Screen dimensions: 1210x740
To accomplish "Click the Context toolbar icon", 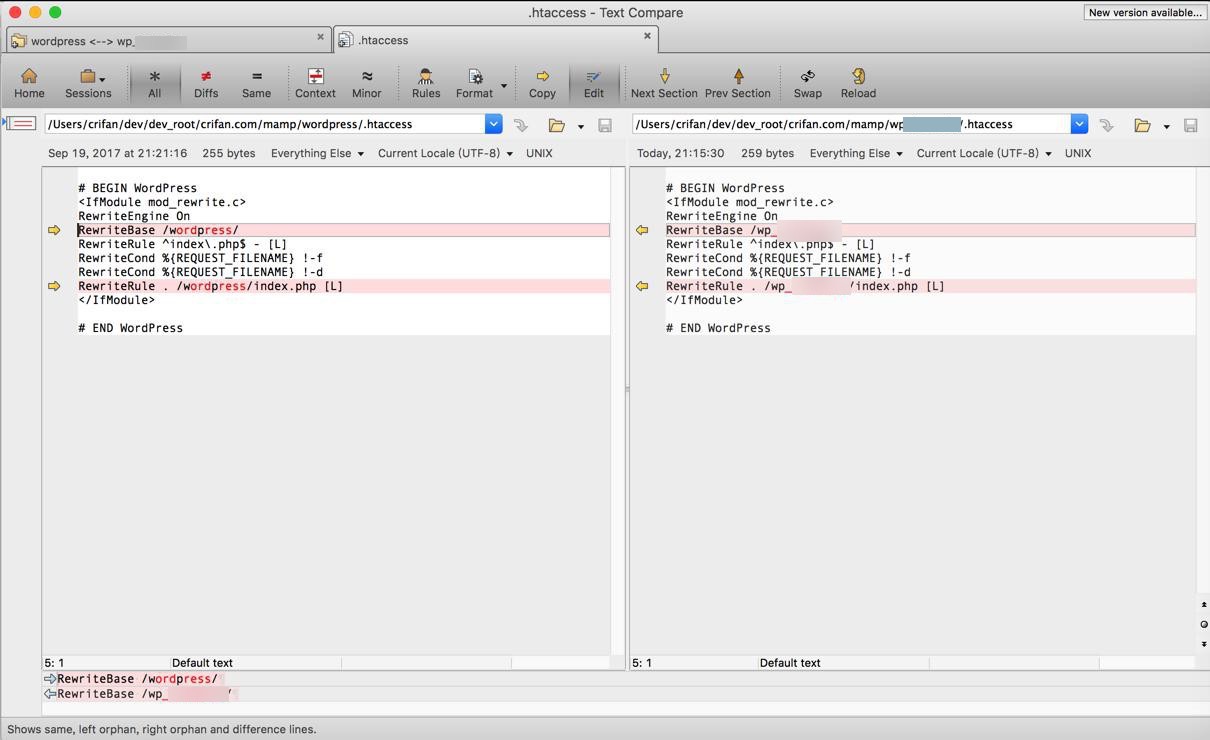I will tap(315, 83).
